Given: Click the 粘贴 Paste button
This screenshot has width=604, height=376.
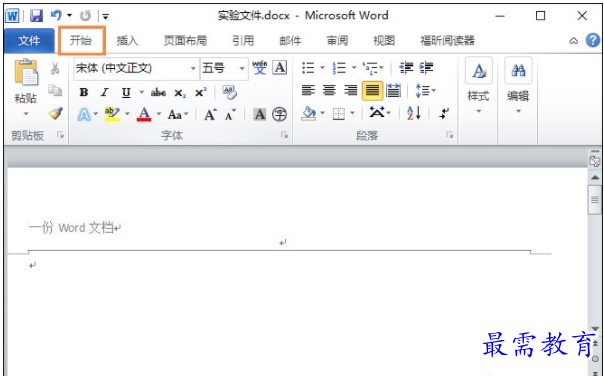Looking at the screenshot, I should point(26,82).
